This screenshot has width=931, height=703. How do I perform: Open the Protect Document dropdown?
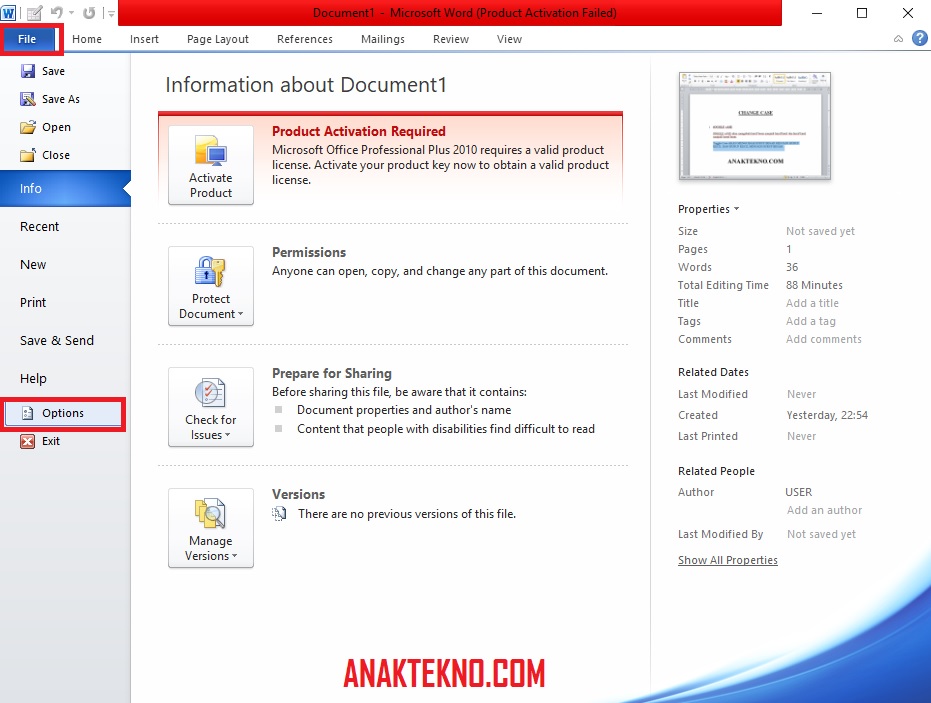click(211, 286)
